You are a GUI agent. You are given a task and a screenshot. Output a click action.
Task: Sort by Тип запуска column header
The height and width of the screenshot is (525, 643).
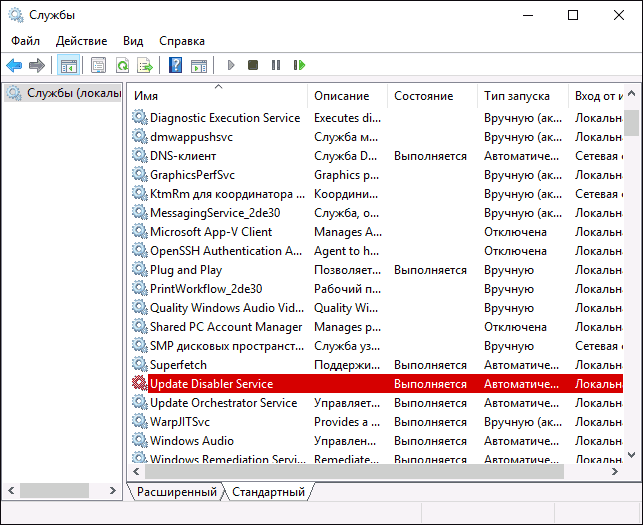pos(516,96)
